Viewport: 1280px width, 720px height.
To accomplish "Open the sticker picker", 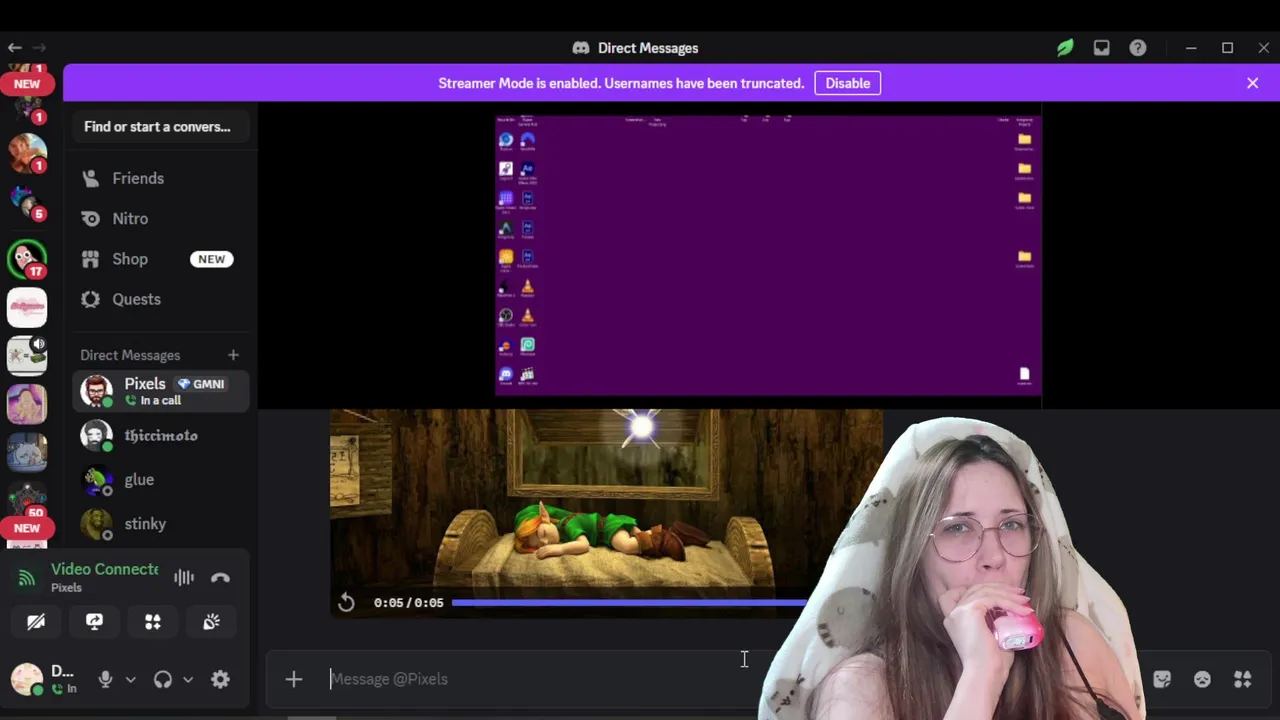I will coord(1162,679).
